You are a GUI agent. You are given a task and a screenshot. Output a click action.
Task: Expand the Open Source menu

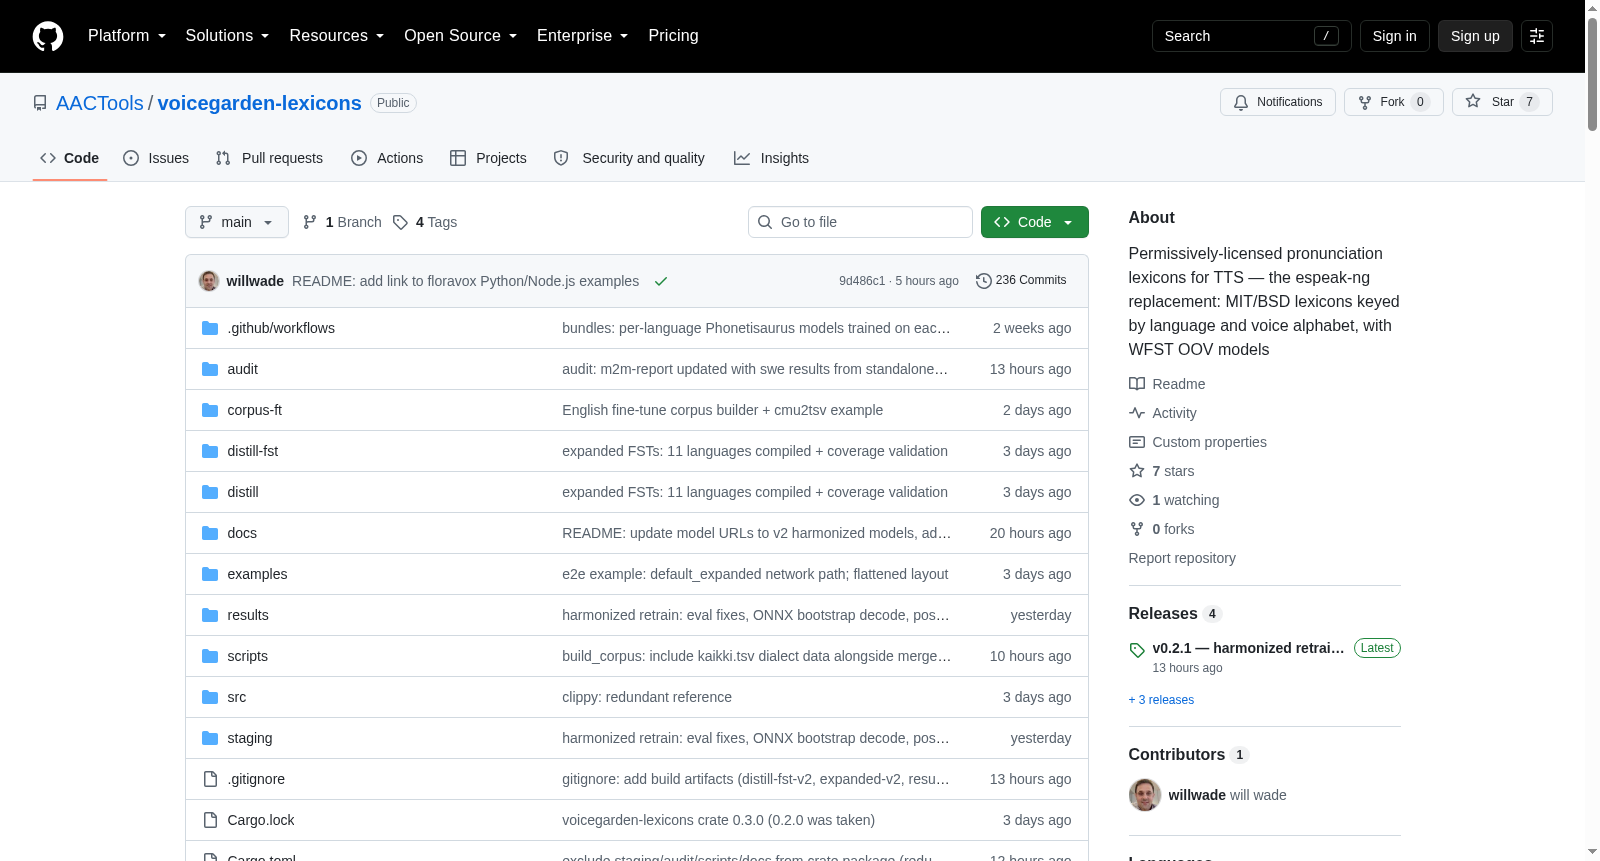pyautogui.click(x=461, y=36)
